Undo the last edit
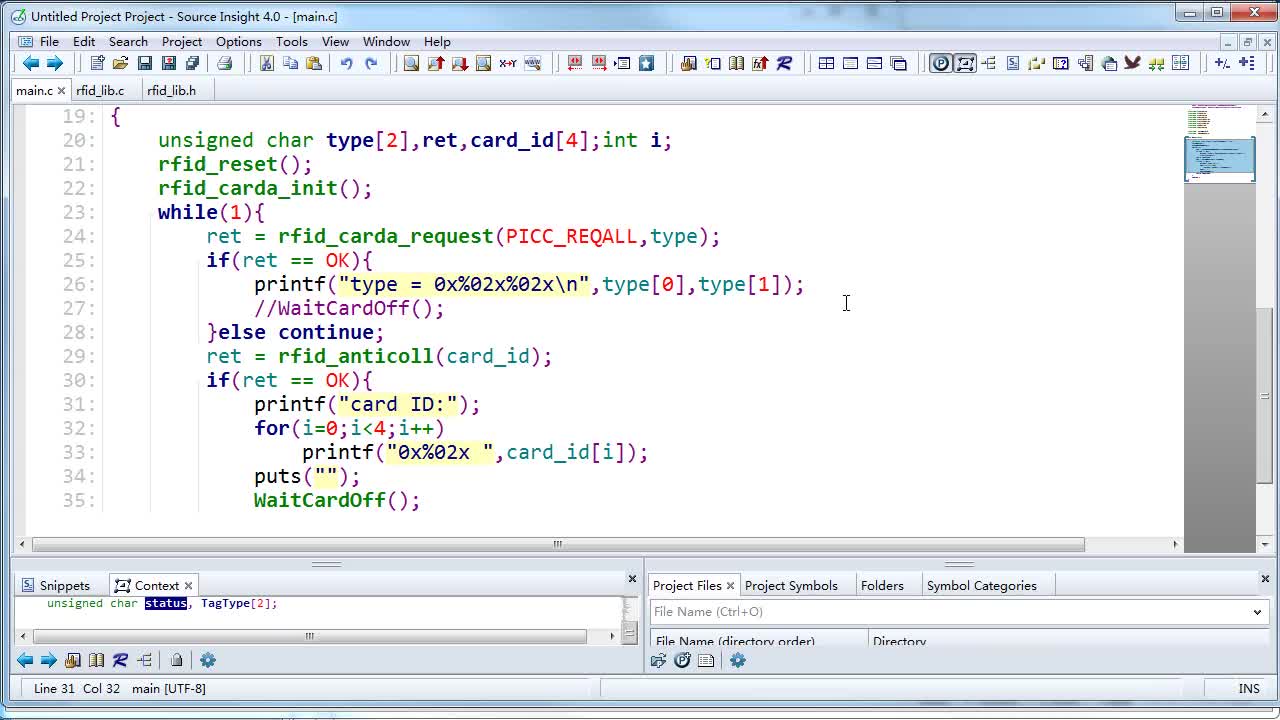This screenshot has width=1280, height=720. tap(347, 63)
